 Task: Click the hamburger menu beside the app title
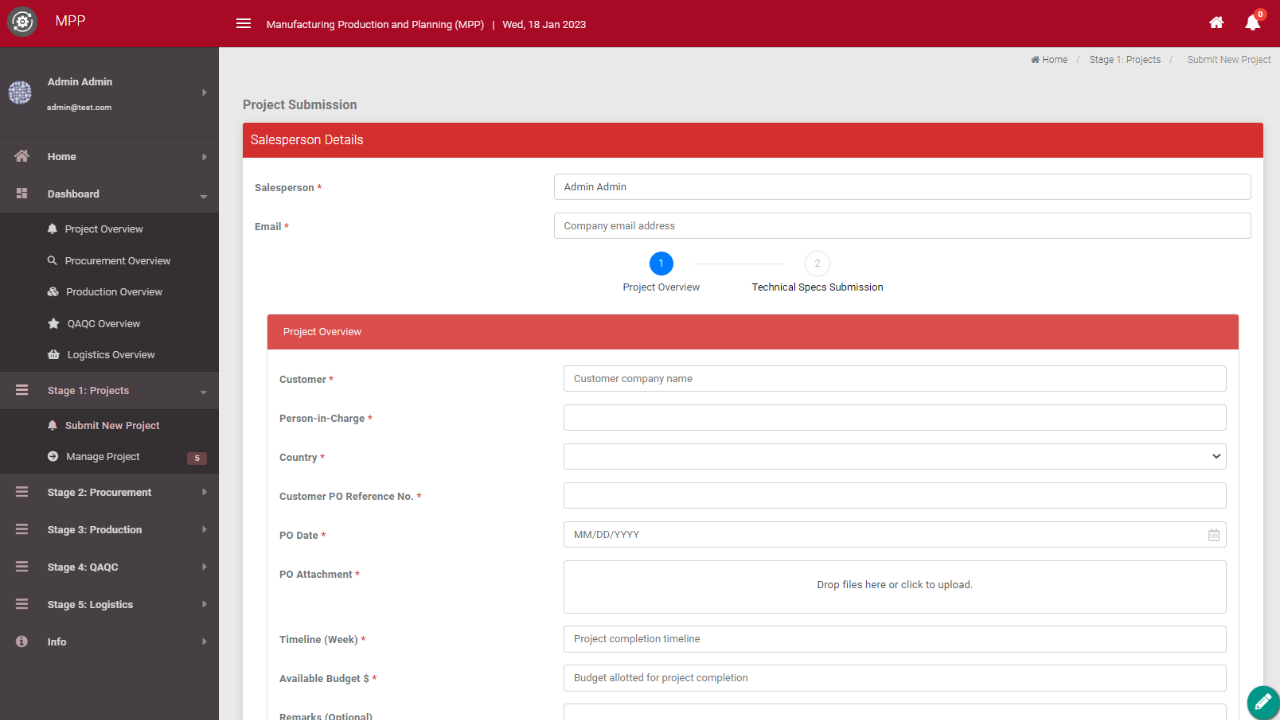243,23
